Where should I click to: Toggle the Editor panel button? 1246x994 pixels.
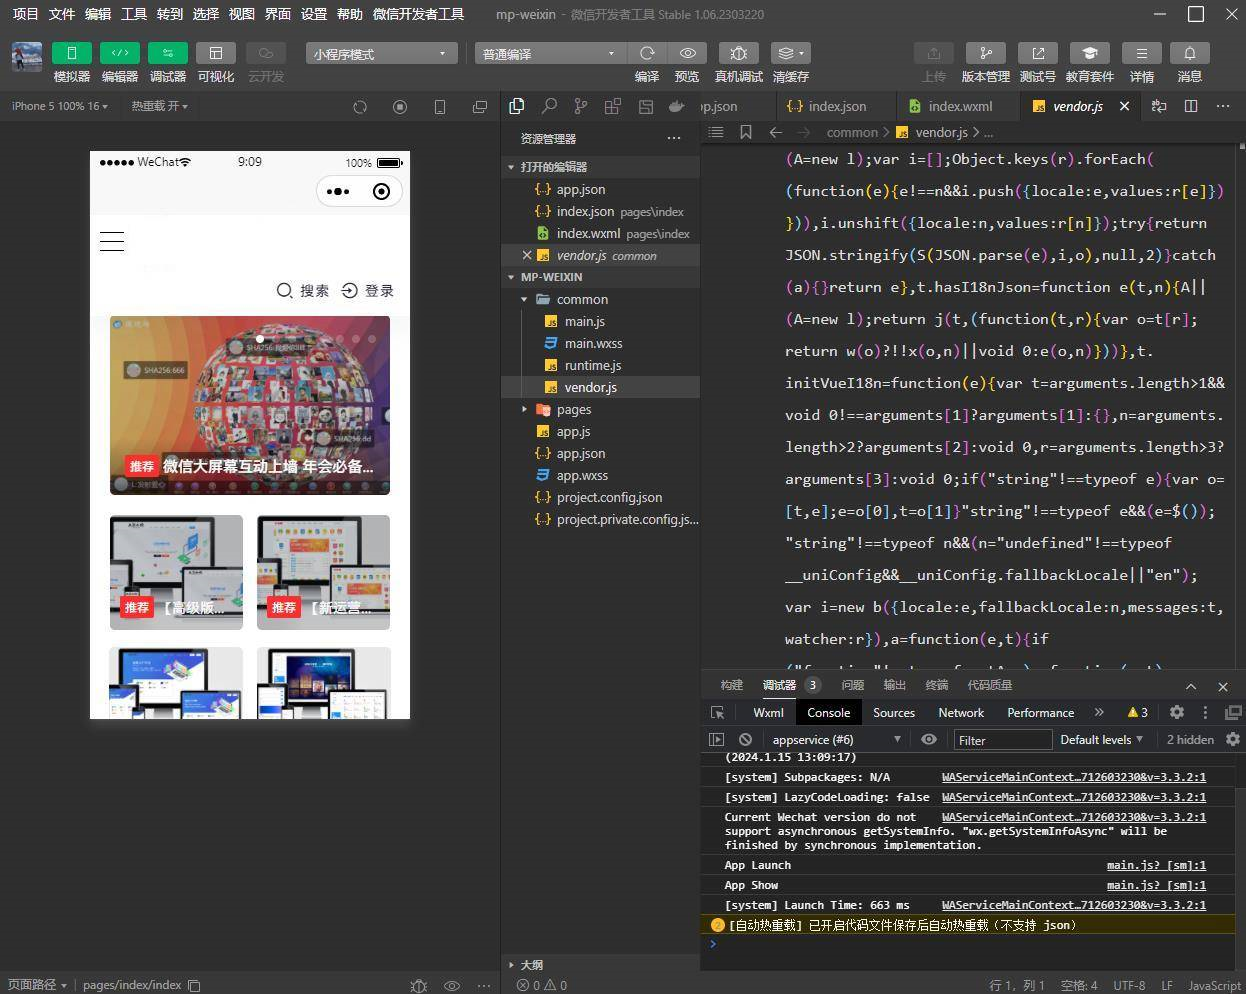(x=119, y=53)
